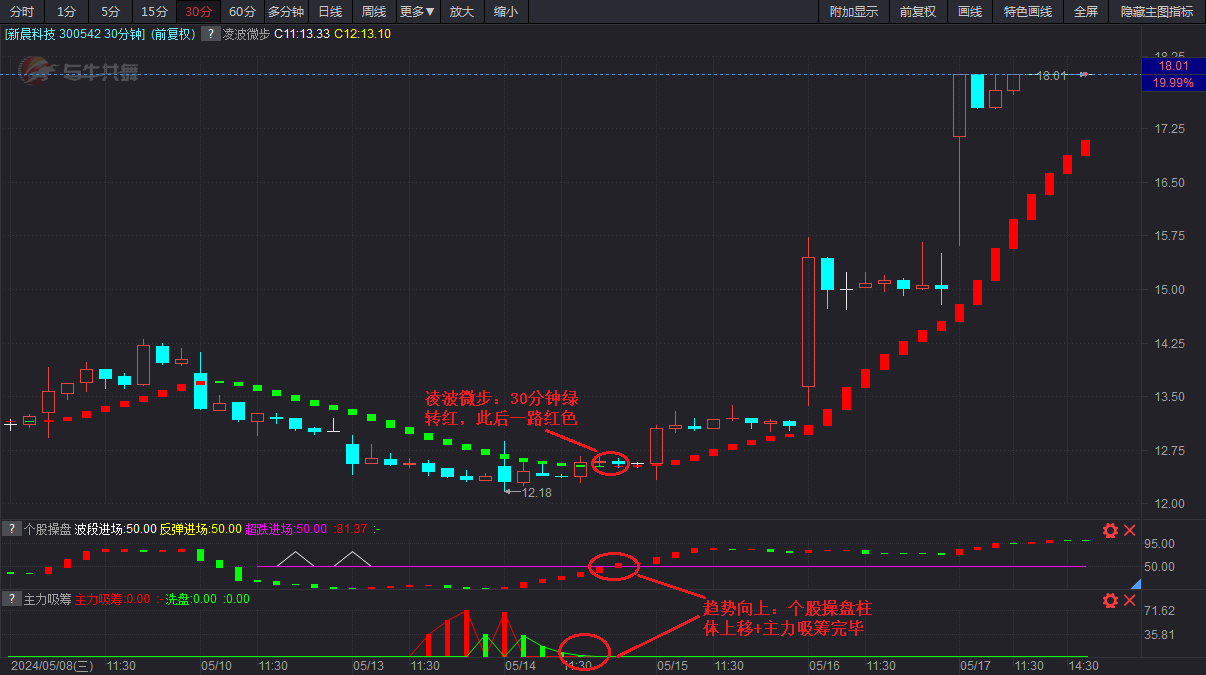Open settings gear for 个股操盘 panel
The height and width of the screenshot is (675, 1206).
tap(1110, 530)
